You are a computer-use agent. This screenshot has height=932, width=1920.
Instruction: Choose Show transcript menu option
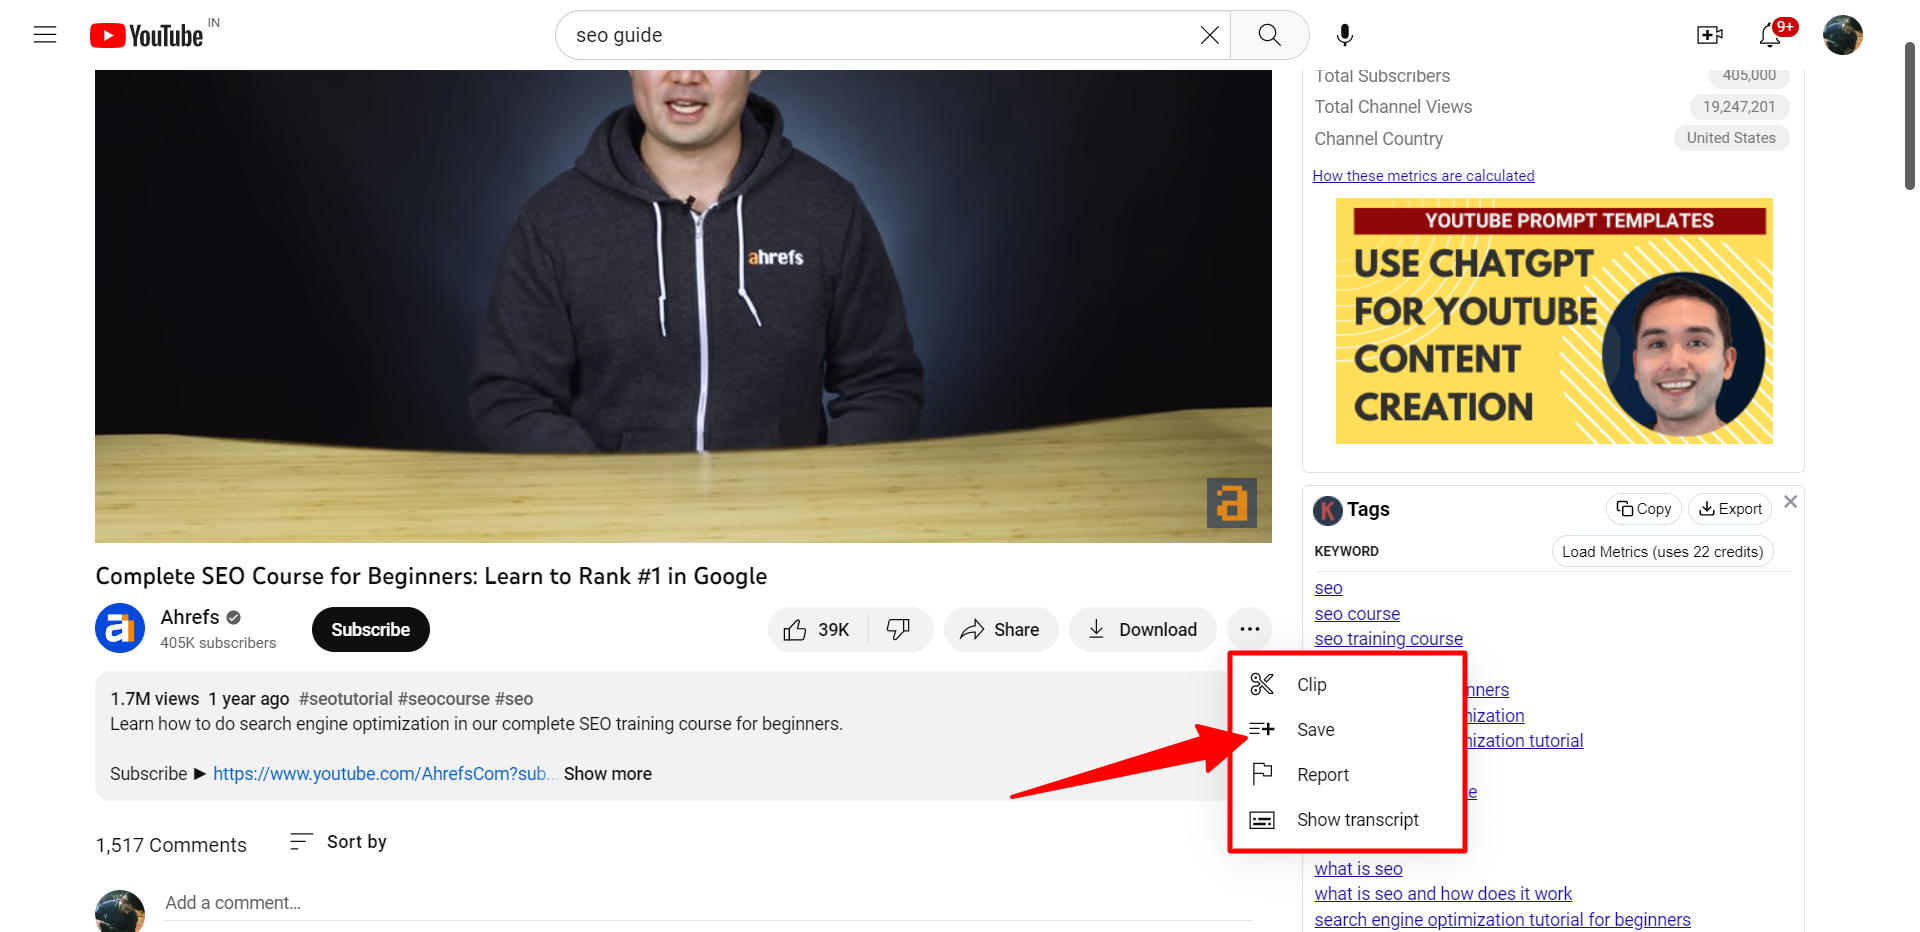(x=1357, y=820)
